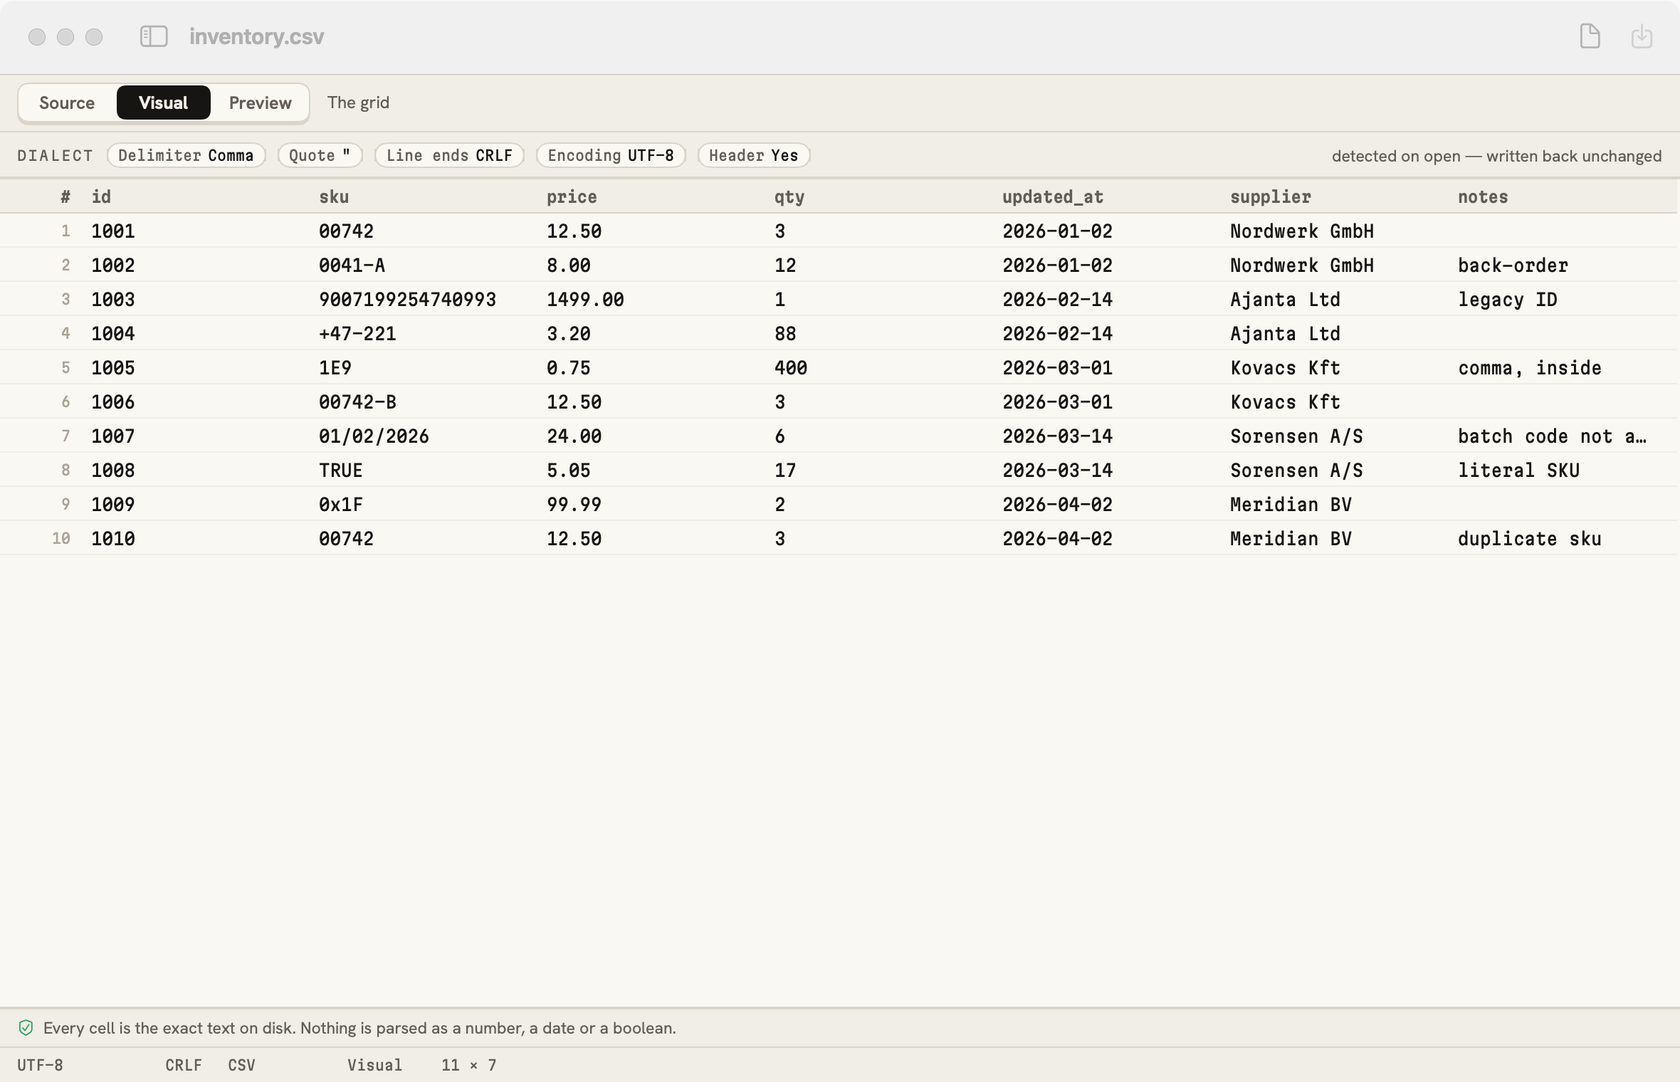This screenshot has width=1680, height=1082.
Task: Toggle the sidebar panel icon
Action: (153, 37)
